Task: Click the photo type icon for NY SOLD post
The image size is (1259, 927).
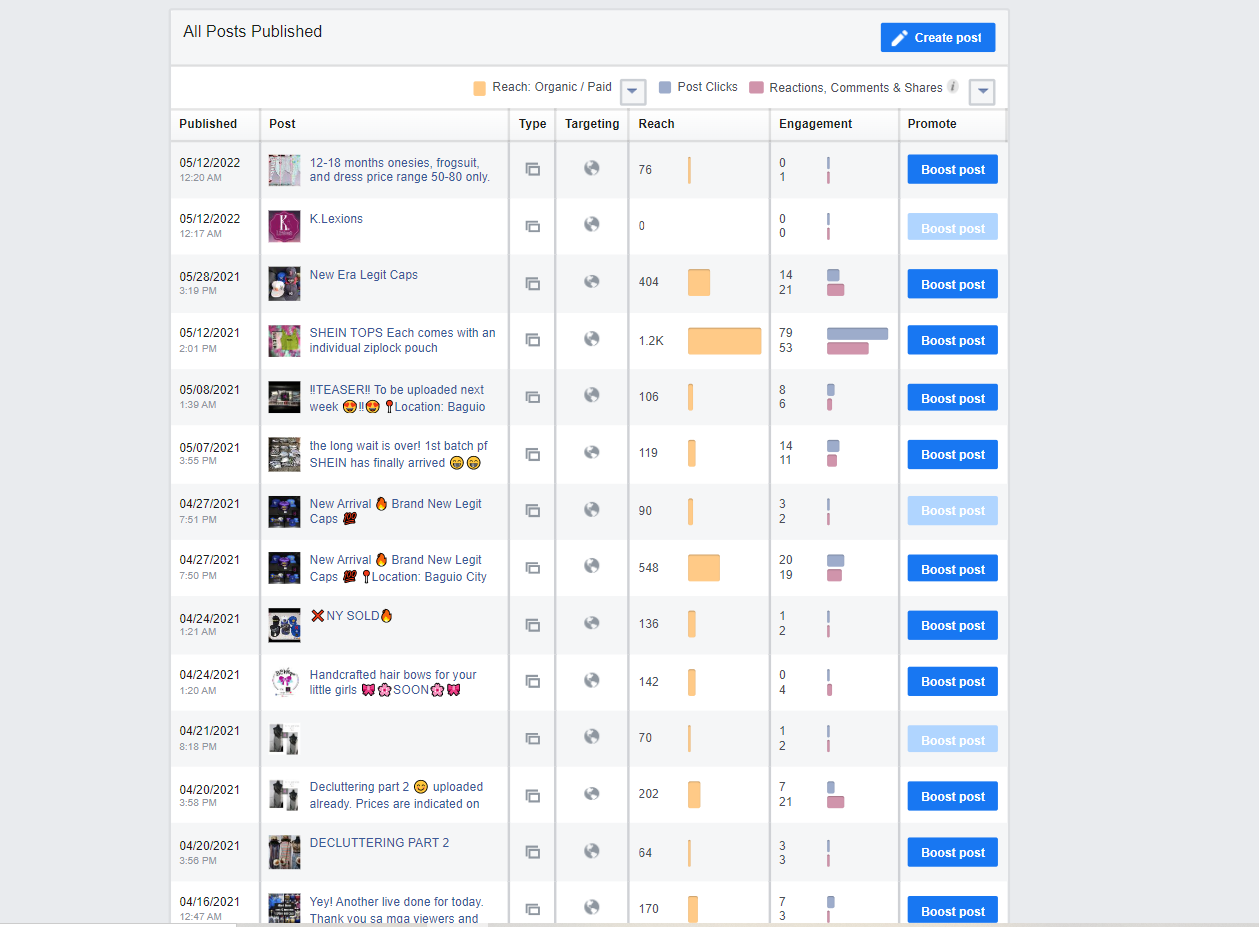Action: tap(533, 624)
